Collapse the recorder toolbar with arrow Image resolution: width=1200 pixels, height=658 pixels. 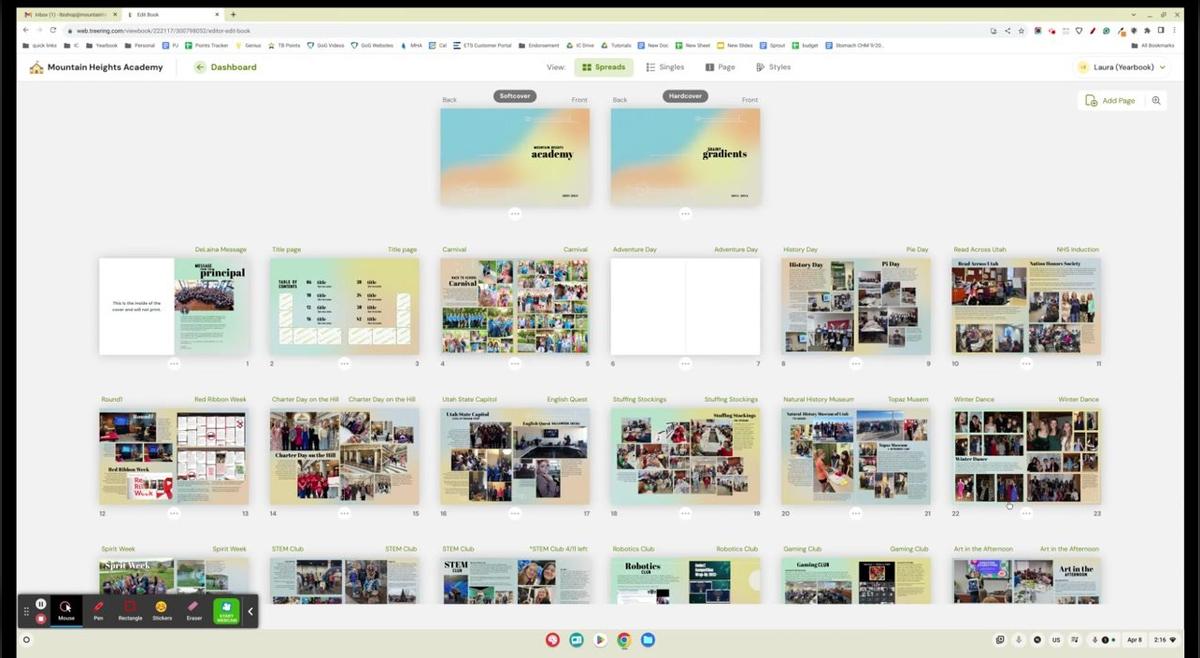pyautogui.click(x=251, y=611)
